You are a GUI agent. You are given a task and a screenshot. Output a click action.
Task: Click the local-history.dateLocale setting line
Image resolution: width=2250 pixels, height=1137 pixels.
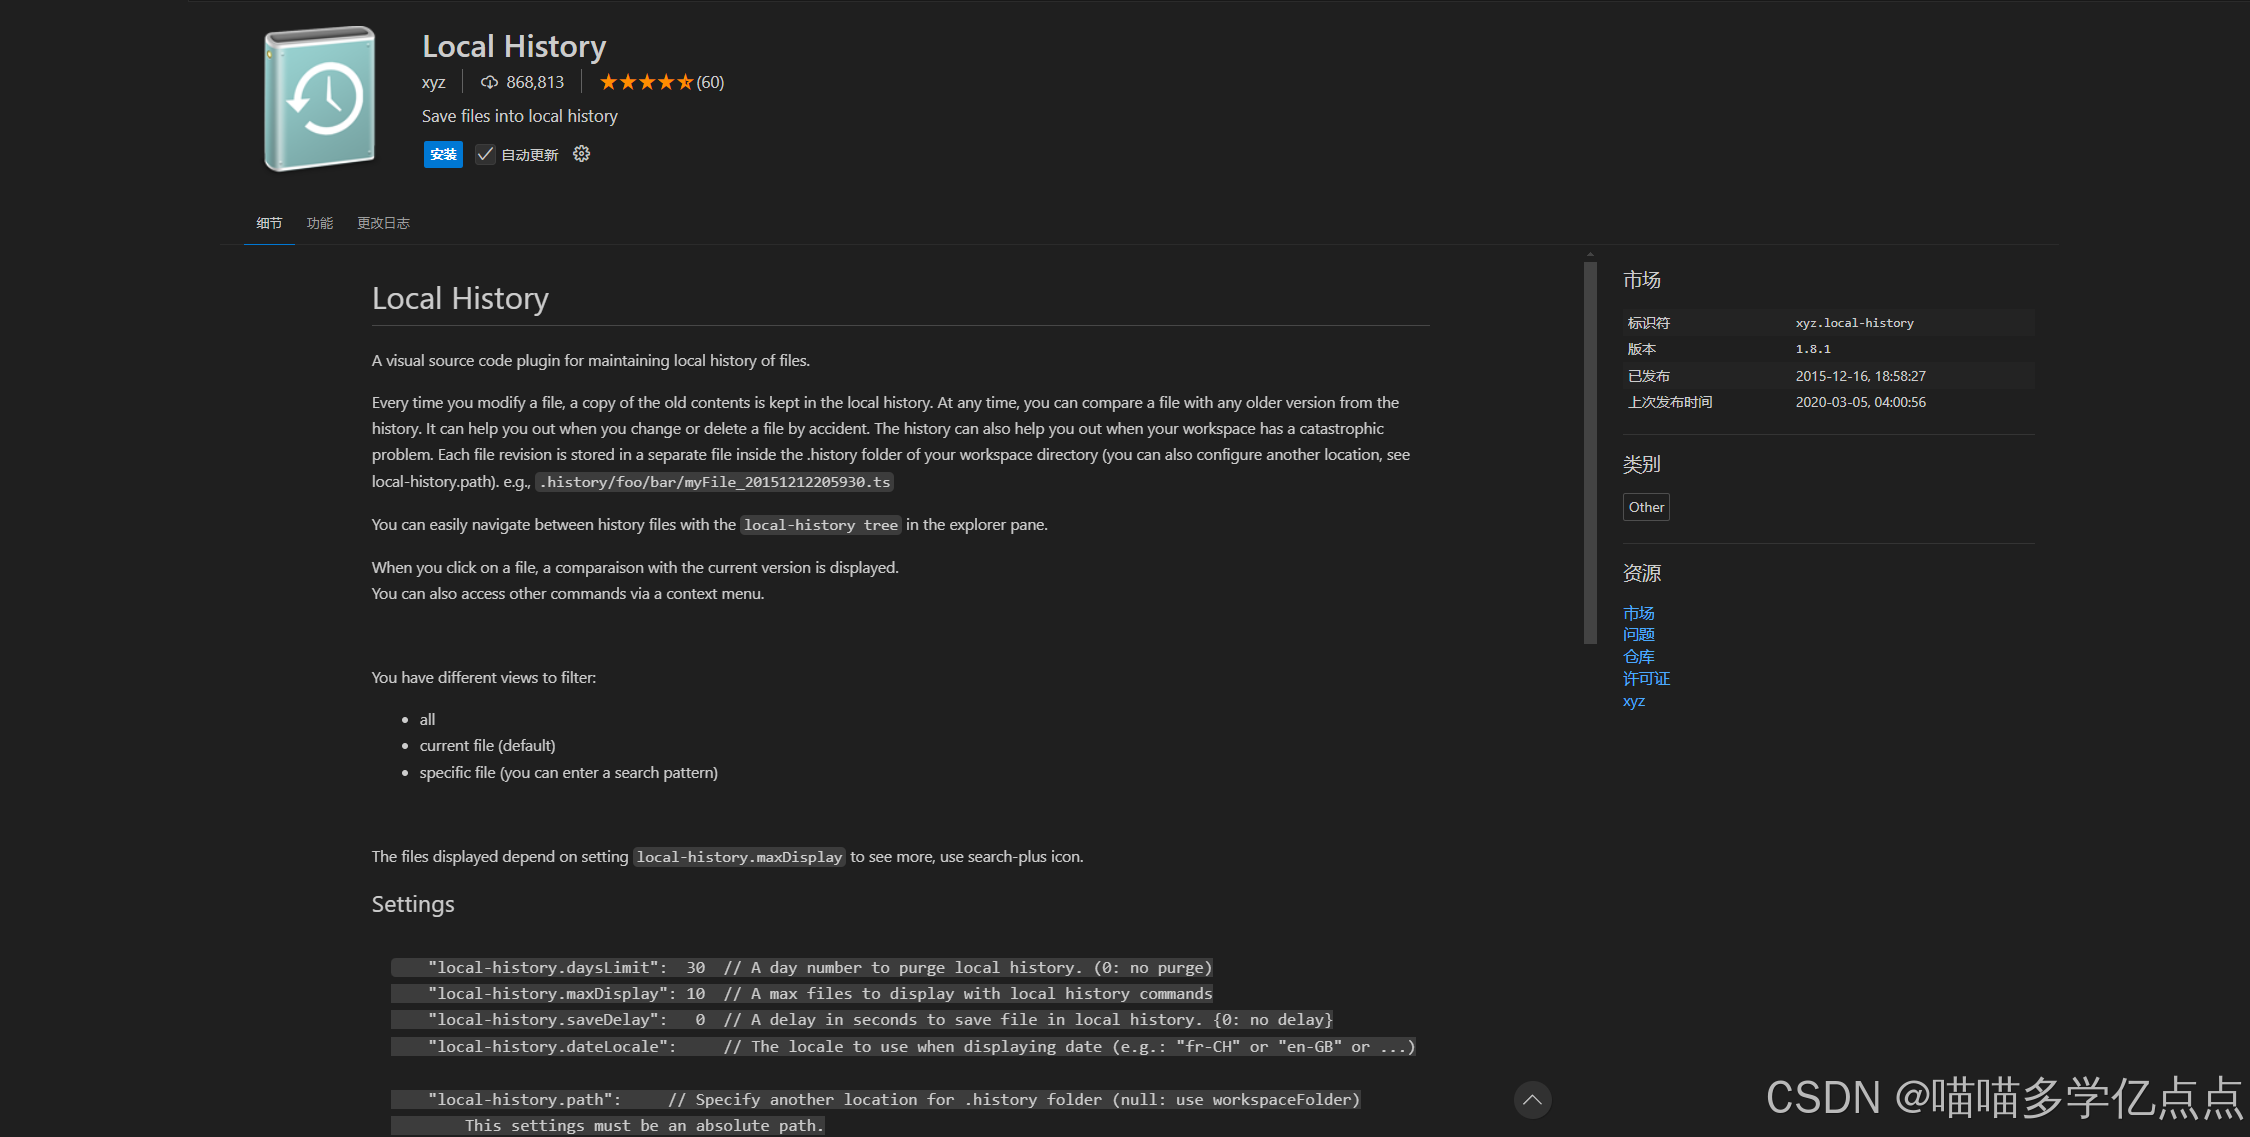pos(903,1047)
